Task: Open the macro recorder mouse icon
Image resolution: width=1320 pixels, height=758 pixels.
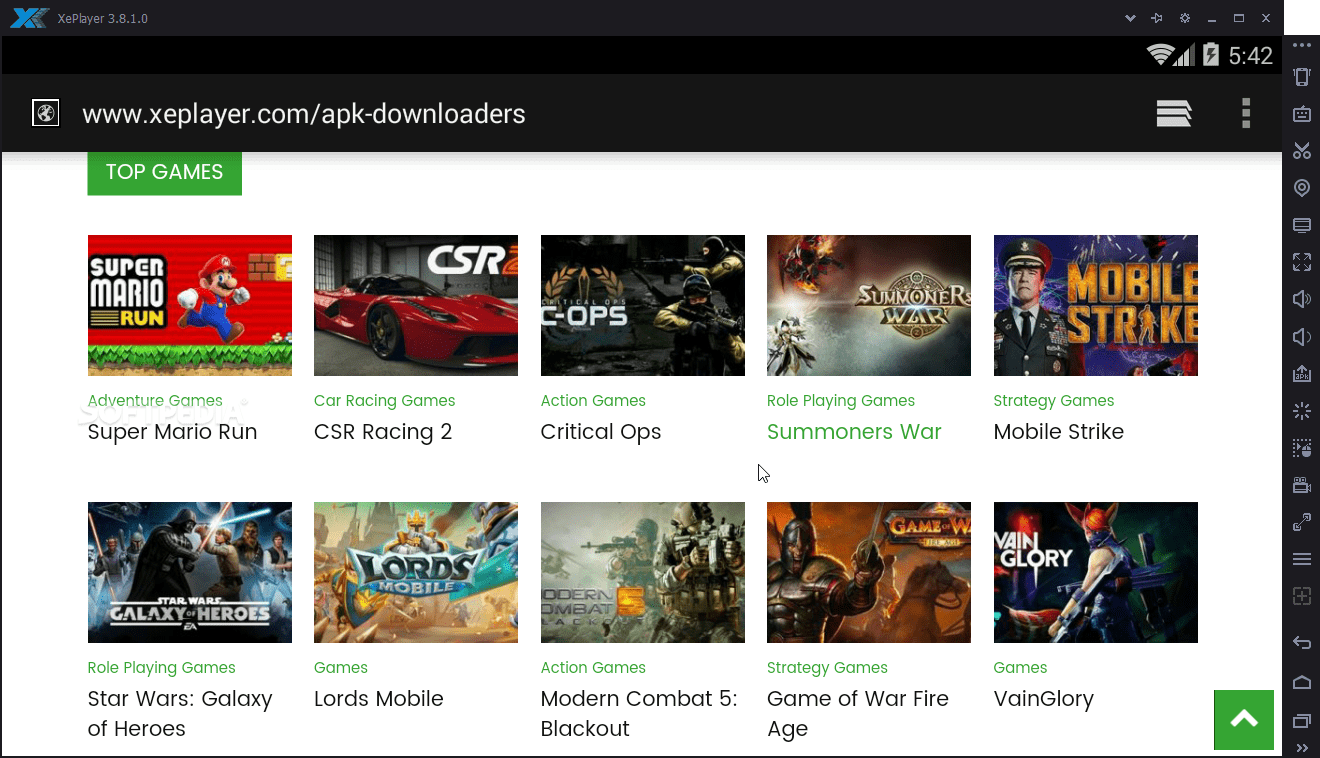Action: 1301,447
